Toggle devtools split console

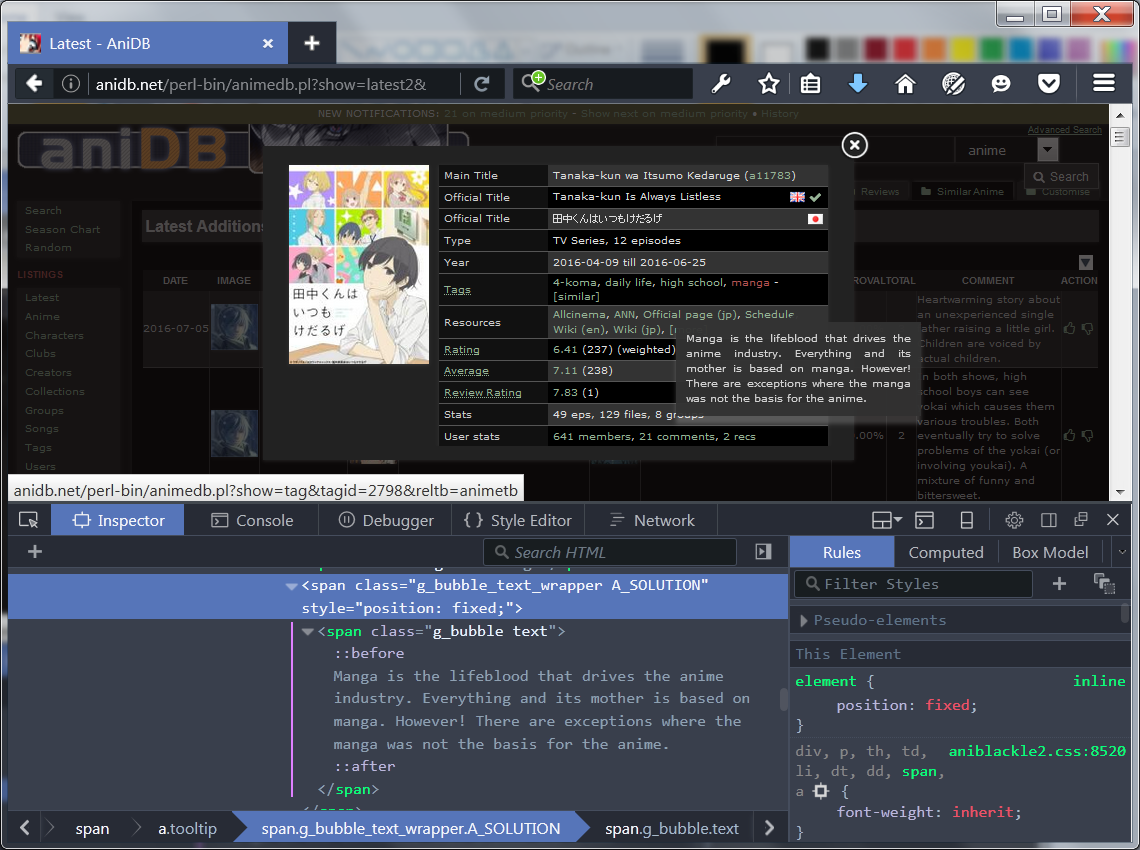coord(925,520)
